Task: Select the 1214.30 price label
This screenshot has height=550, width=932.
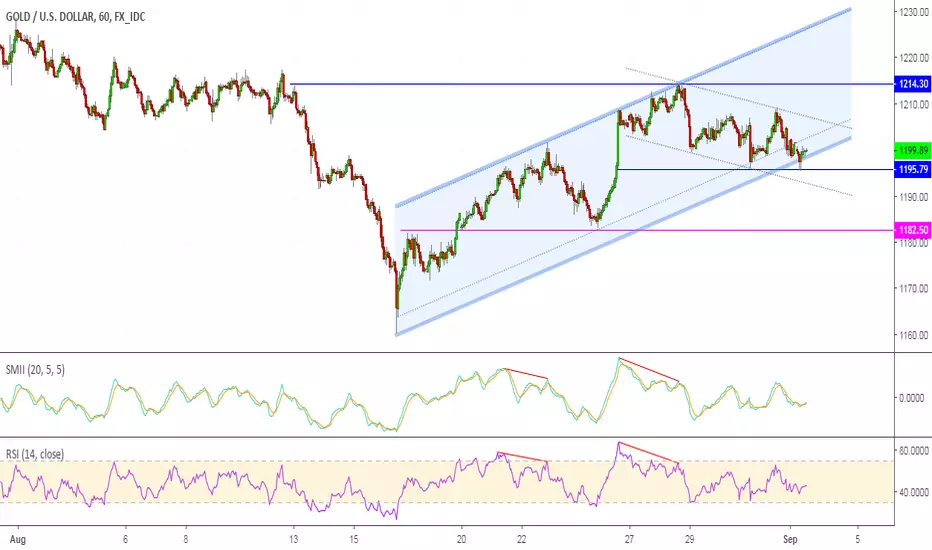Action: tap(912, 84)
